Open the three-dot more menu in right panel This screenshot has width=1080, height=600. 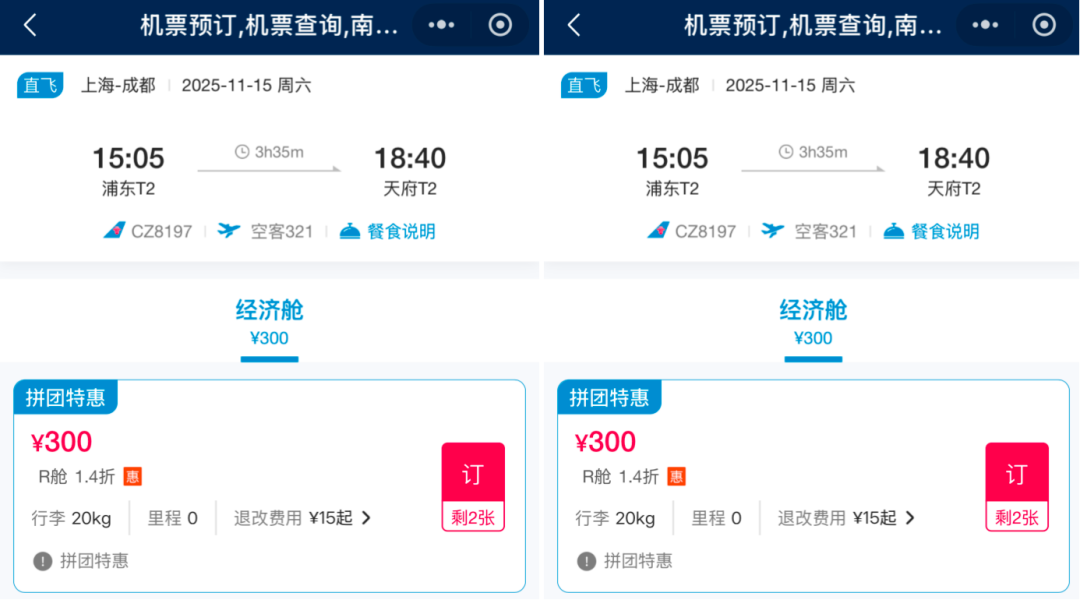point(985,25)
